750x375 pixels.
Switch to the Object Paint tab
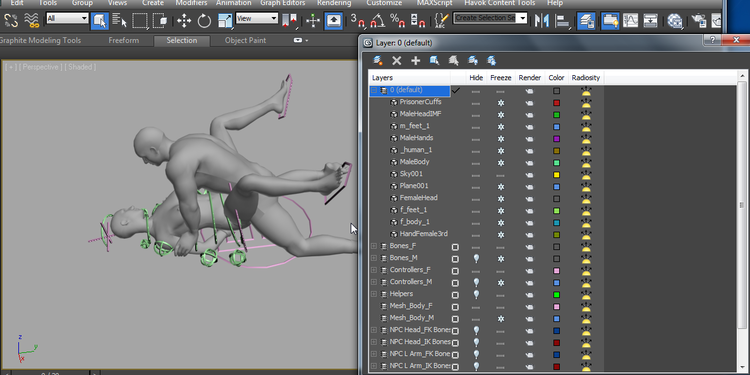pyautogui.click(x=245, y=41)
